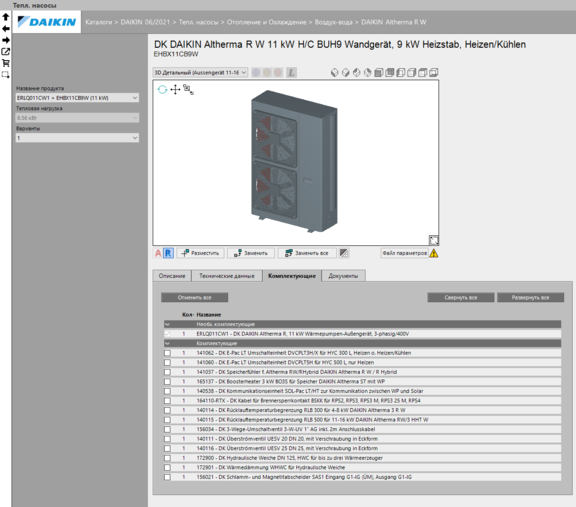Click the Файл параметров button
The image size is (576, 507).
tap(405, 253)
